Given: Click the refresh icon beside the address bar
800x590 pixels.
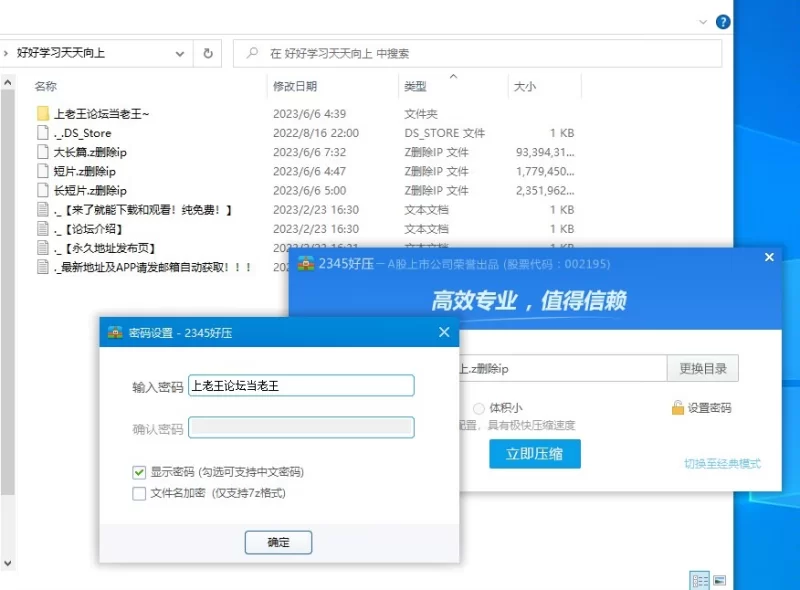Looking at the screenshot, I should point(208,51).
